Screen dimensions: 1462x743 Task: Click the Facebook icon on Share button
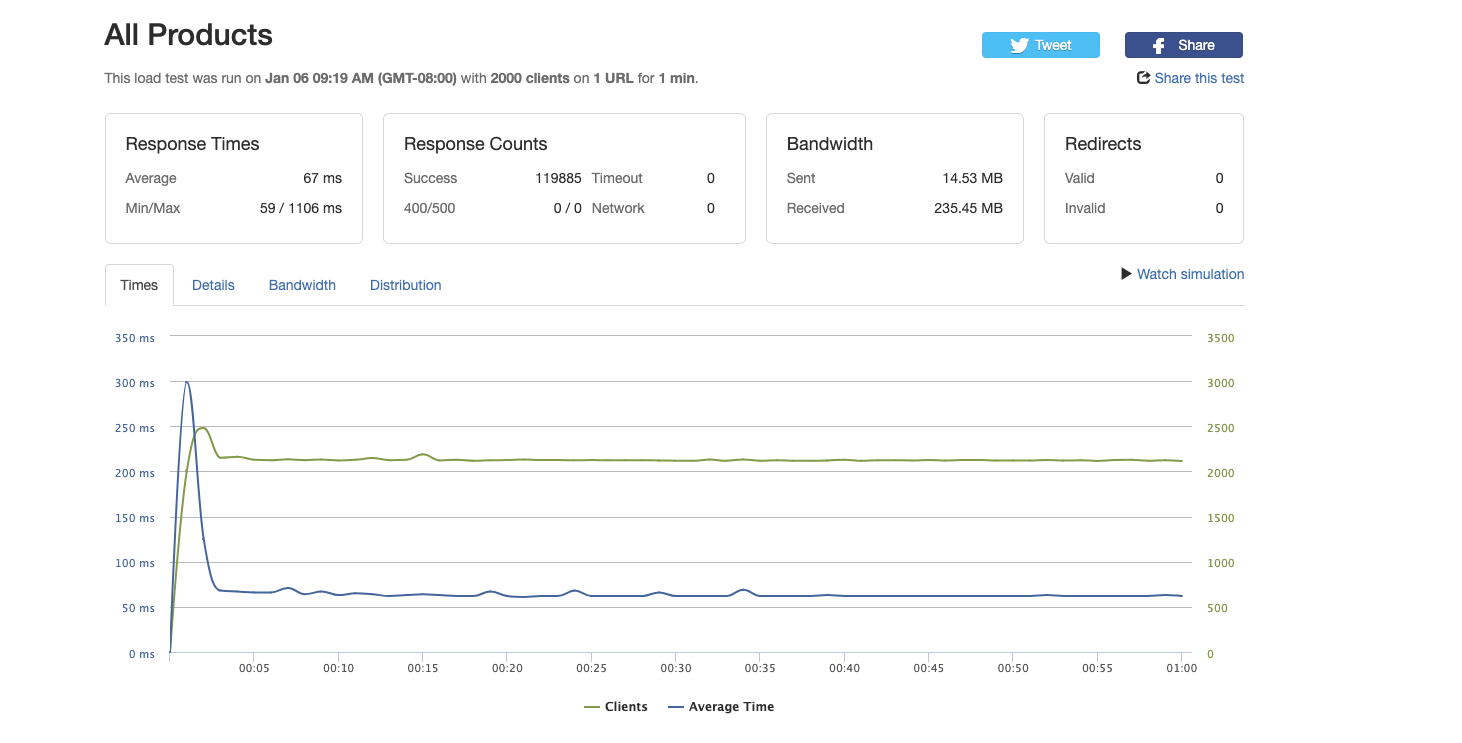(x=1160, y=45)
